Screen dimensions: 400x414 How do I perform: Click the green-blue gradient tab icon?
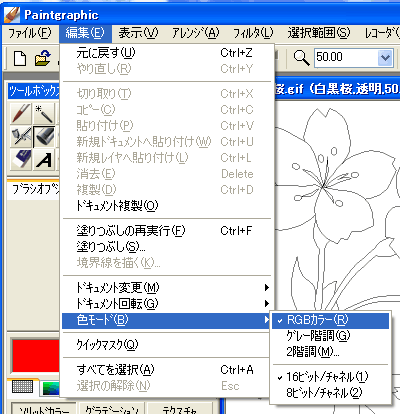pos(51,388)
